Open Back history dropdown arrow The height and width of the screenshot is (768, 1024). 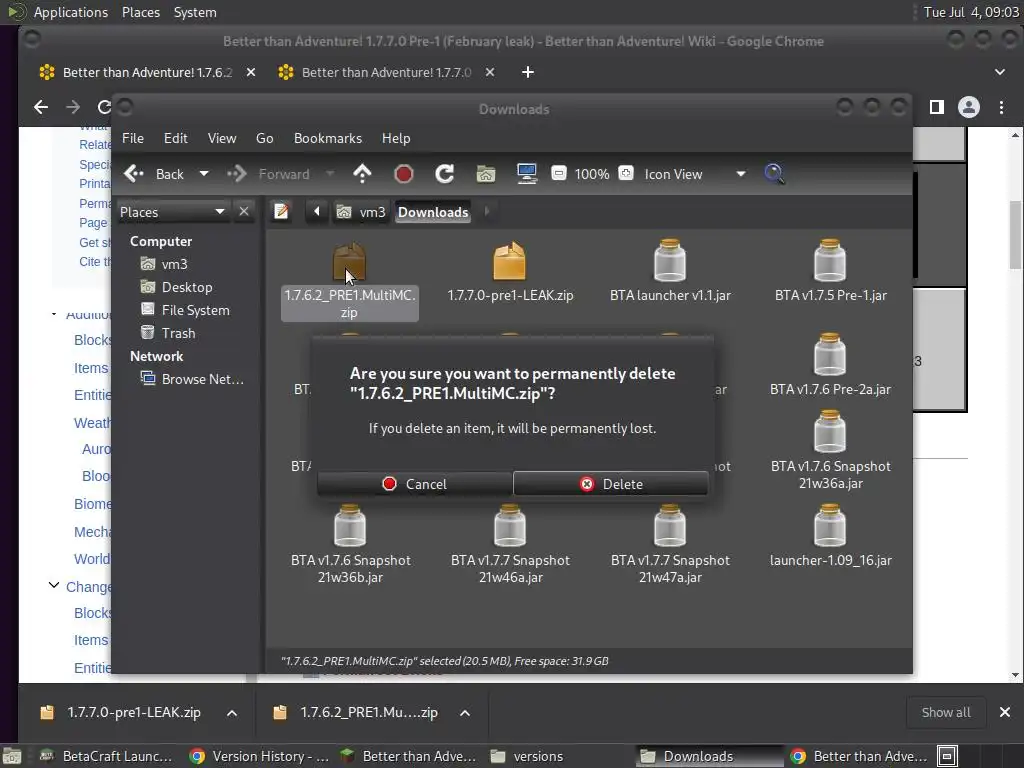coord(204,174)
